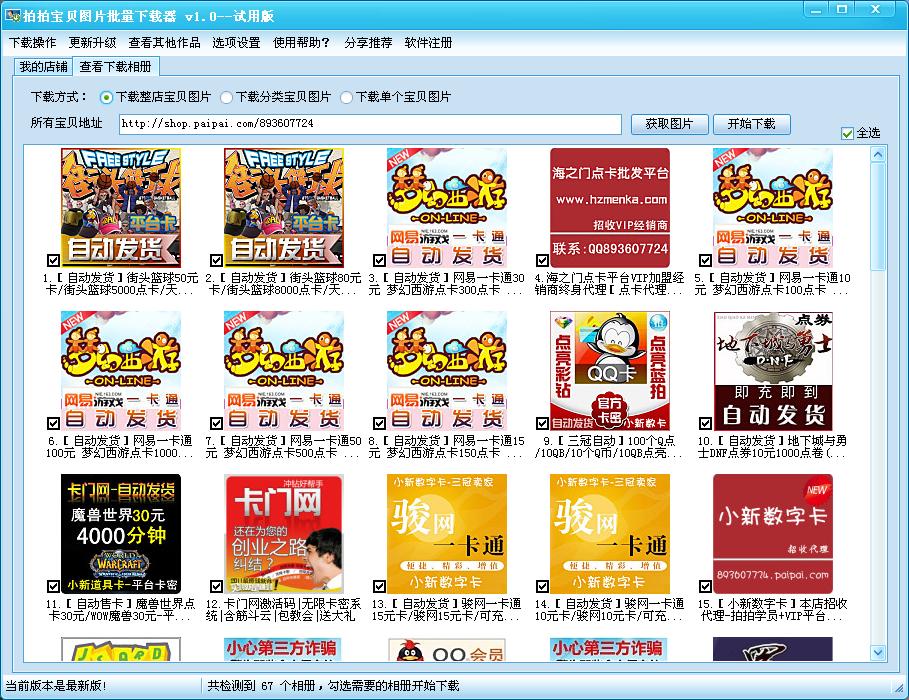The image size is (909, 700).
Task: Select item 15 小新数字卡 red thumbnail
Action: [x=773, y=534]
